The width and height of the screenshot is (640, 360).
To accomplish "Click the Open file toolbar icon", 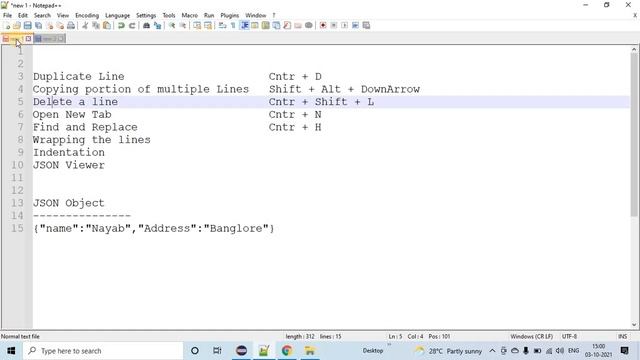I will click(17, 25).
